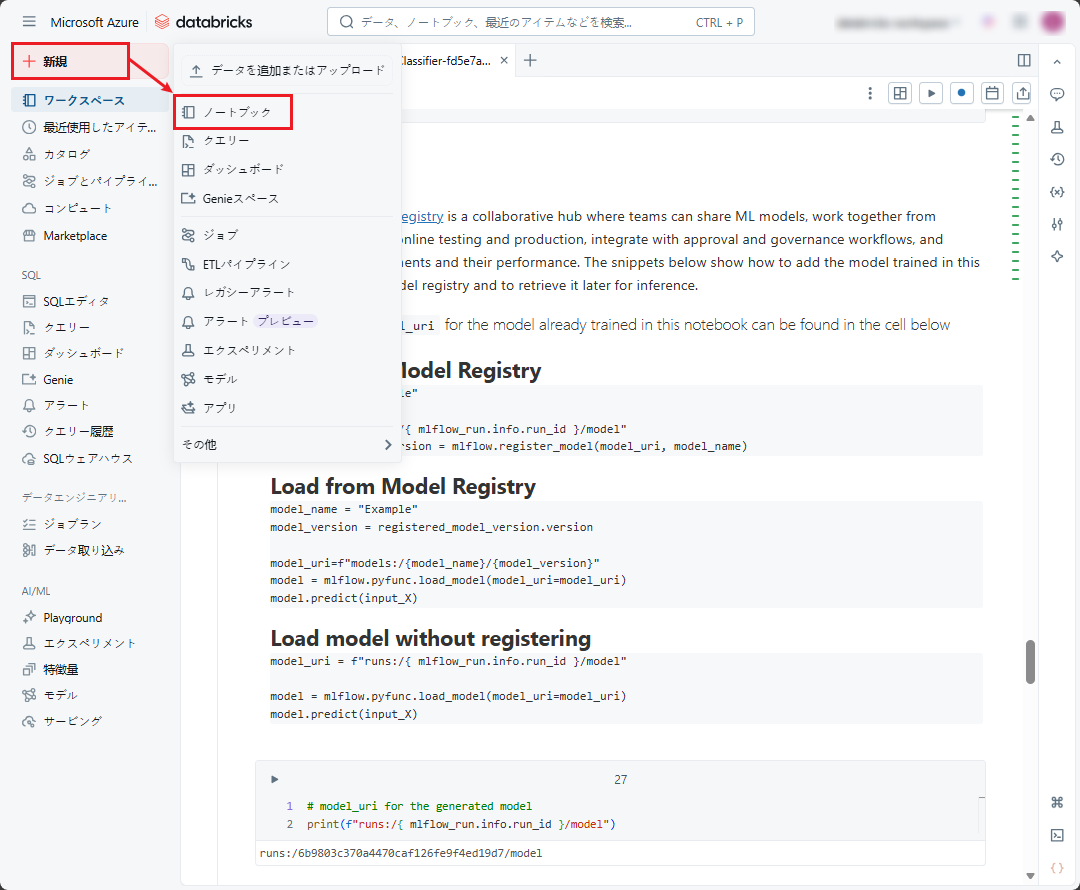This screenshot has height=890, width=1080.
Task: Open the variables {x} panel
Action: point(1057,192)
